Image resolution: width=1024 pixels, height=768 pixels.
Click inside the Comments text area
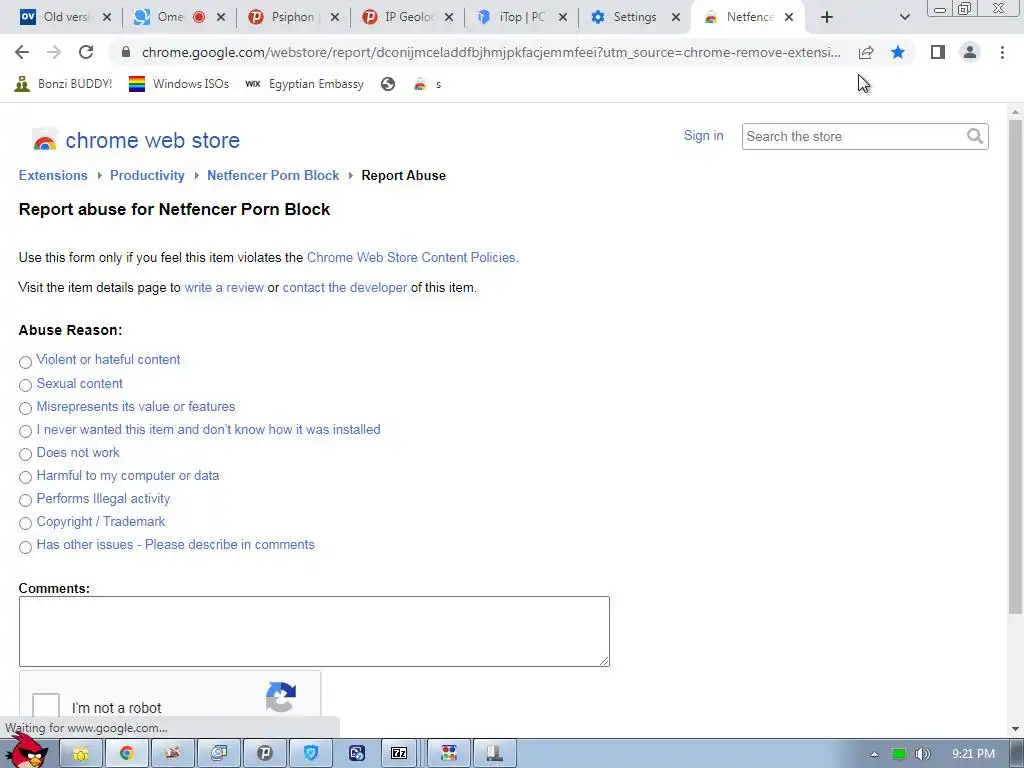(314, 632)
